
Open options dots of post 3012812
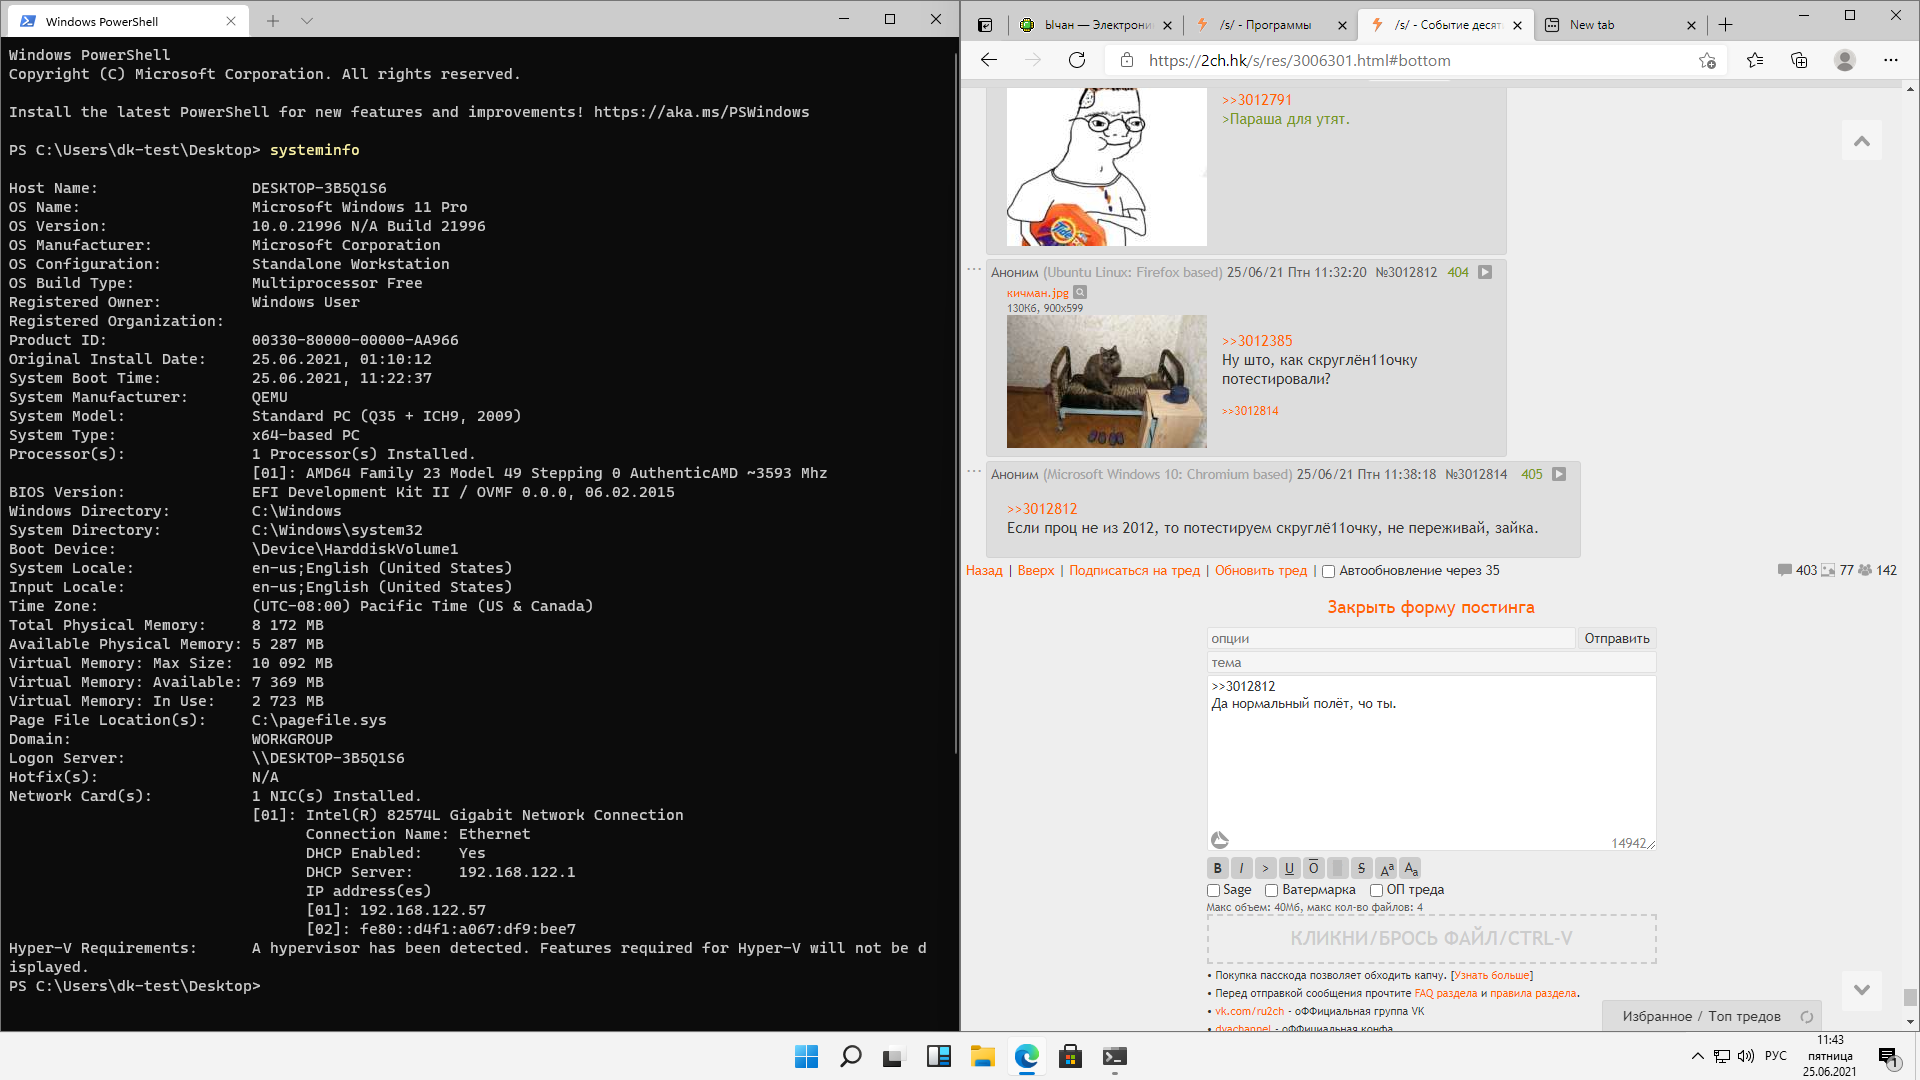point(974,269)
